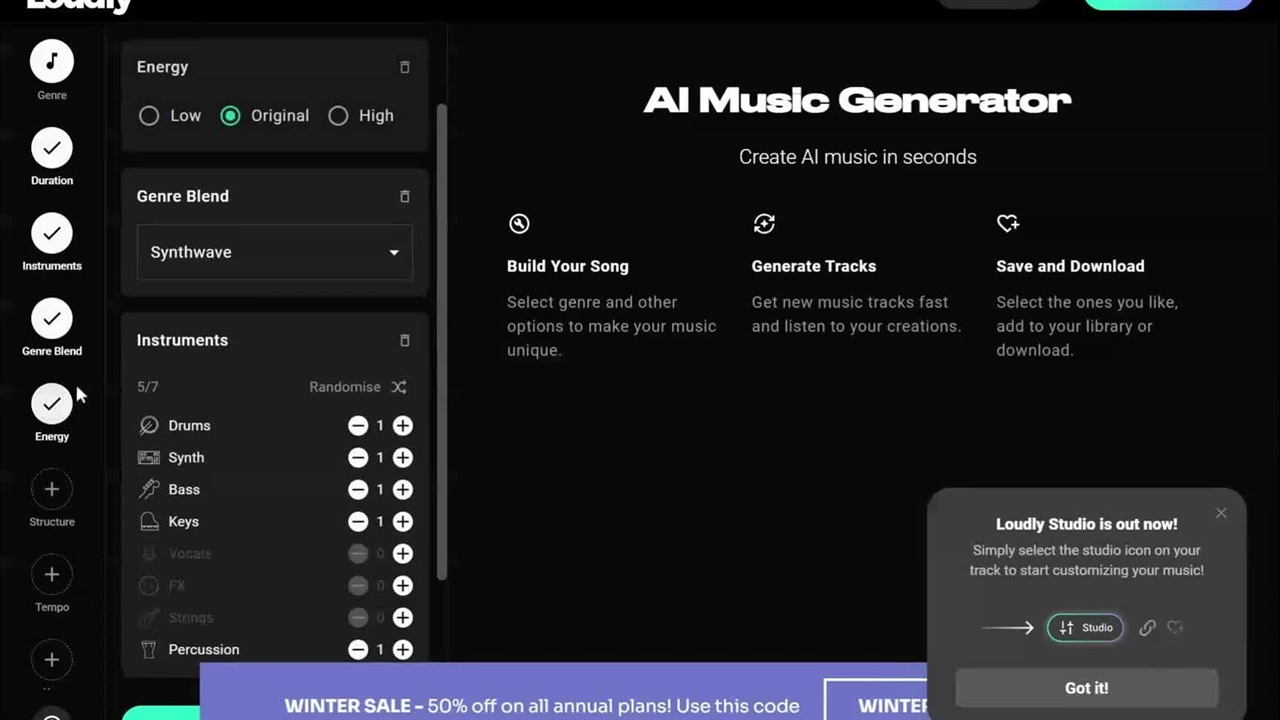Decrease the Synth count with minus
Image resolution: width=1280 pixels, height=720 pixels.
358,458
